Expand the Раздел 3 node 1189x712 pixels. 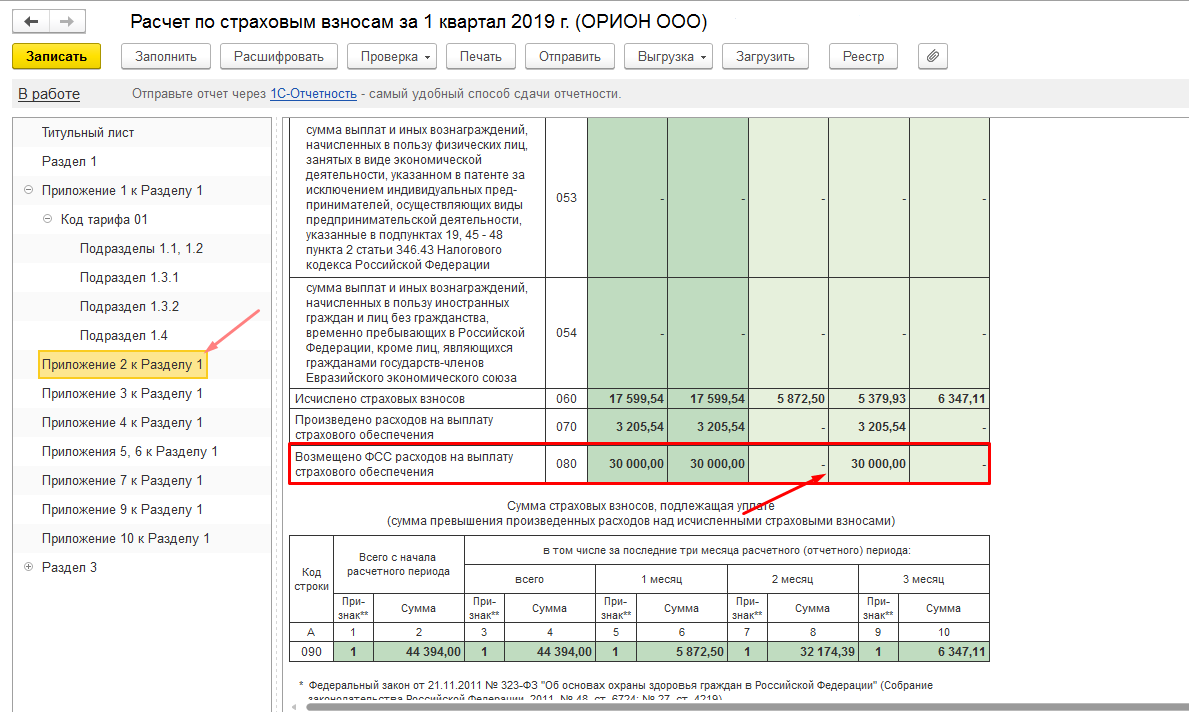[28, 567]
